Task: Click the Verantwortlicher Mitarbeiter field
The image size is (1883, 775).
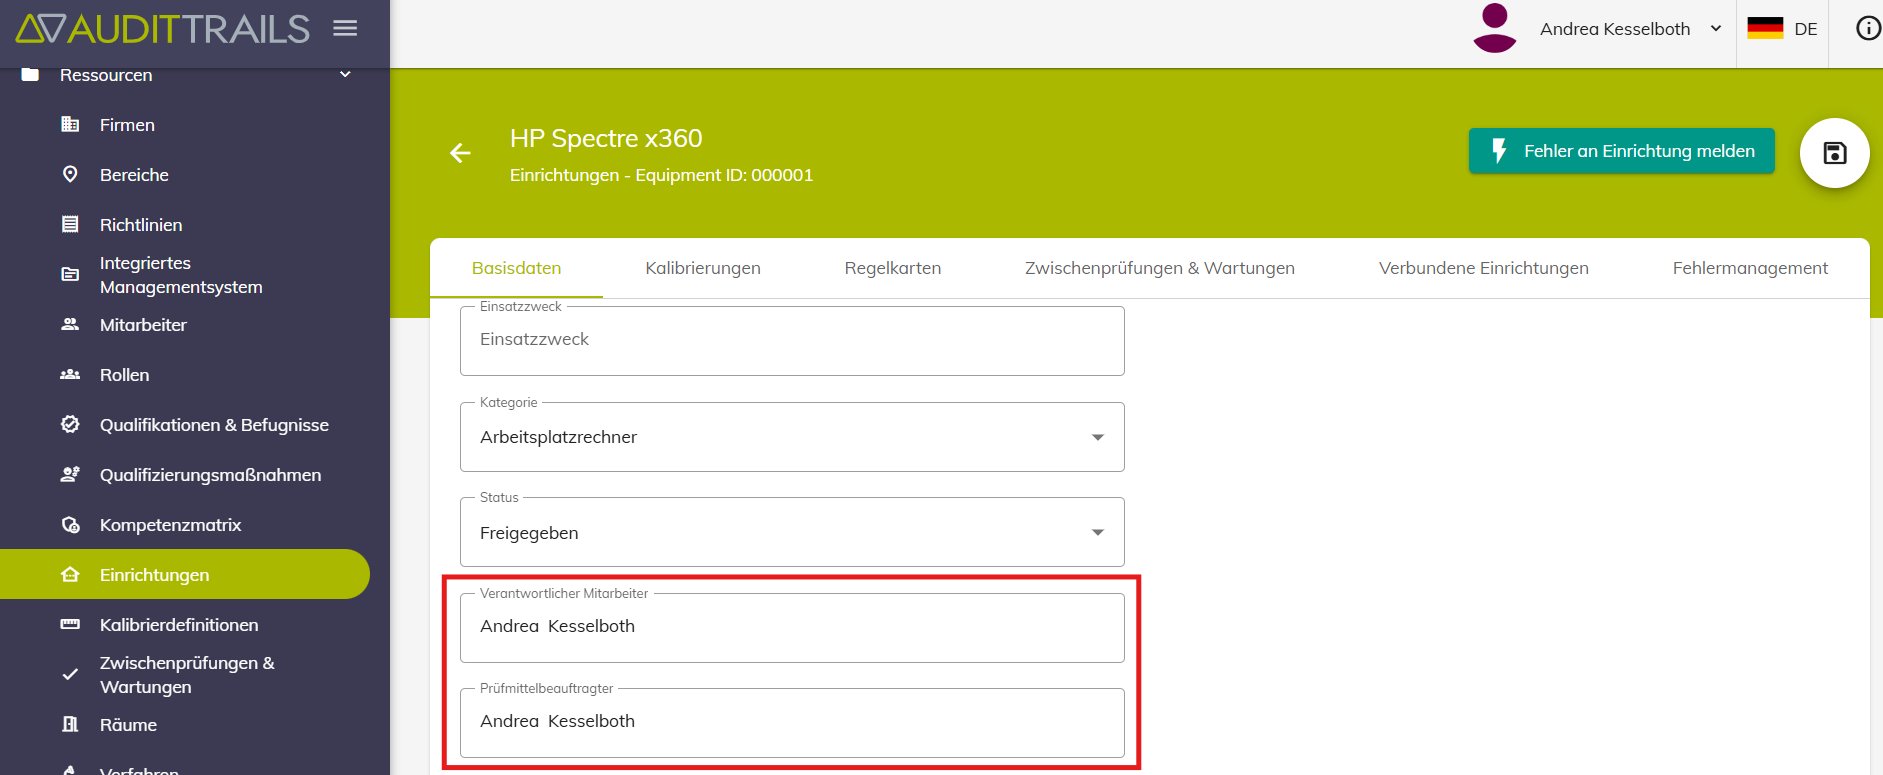Action: pos(792,628)
